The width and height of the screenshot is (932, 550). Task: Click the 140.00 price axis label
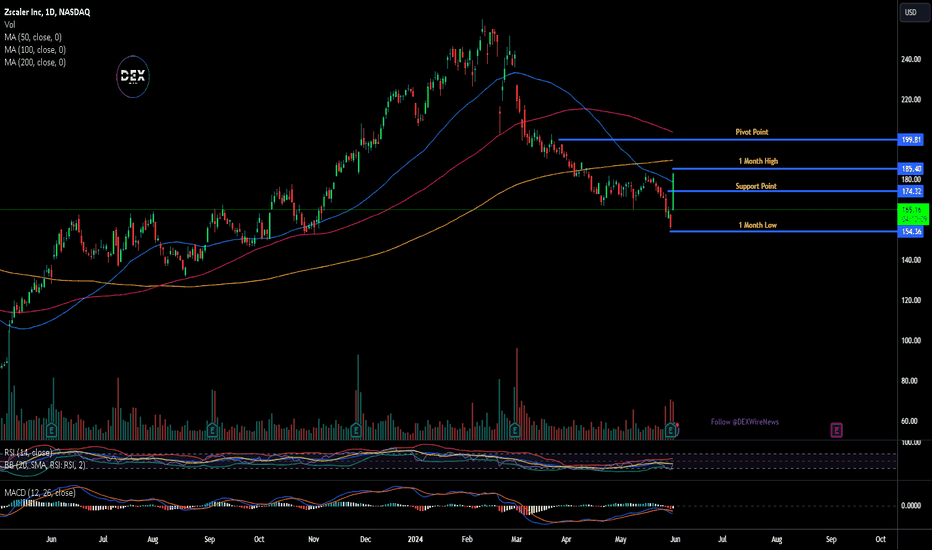coord(911,260)
